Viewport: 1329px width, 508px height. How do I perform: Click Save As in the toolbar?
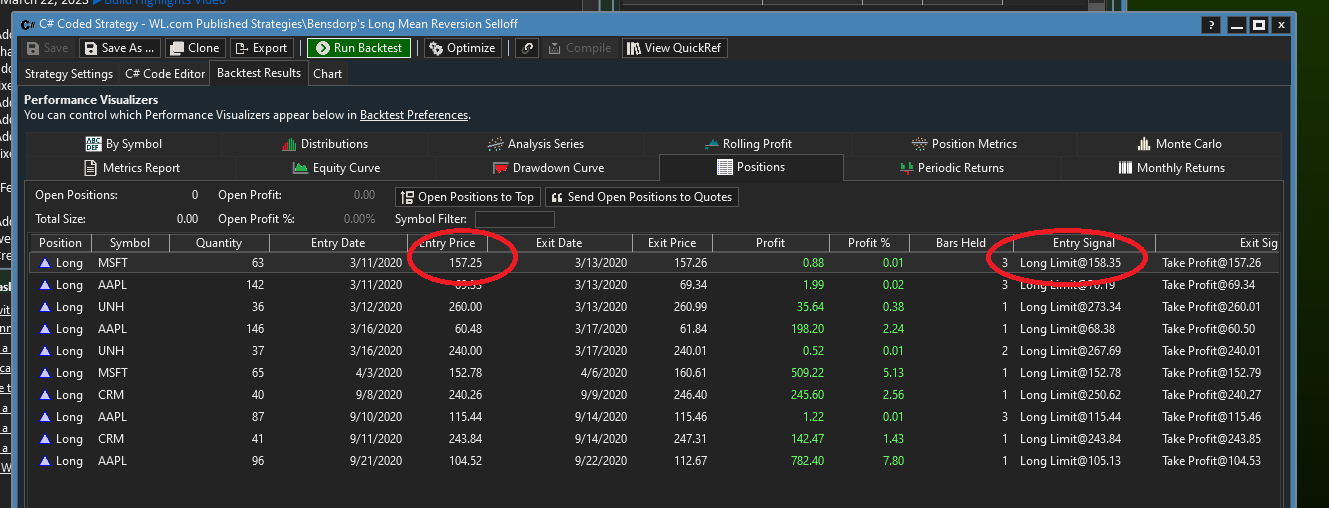(119, 48)
